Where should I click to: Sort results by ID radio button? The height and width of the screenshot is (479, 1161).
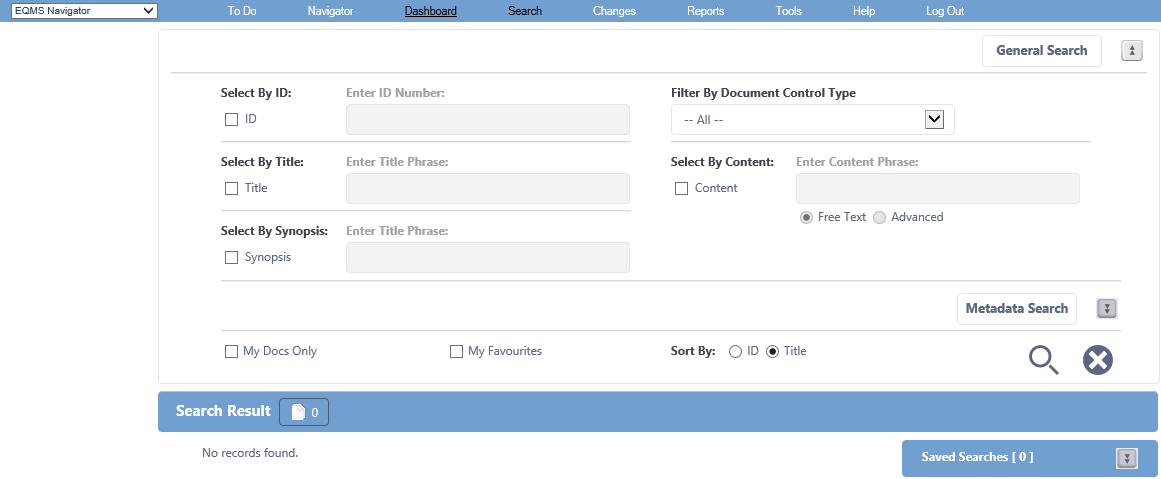(735, 352)
